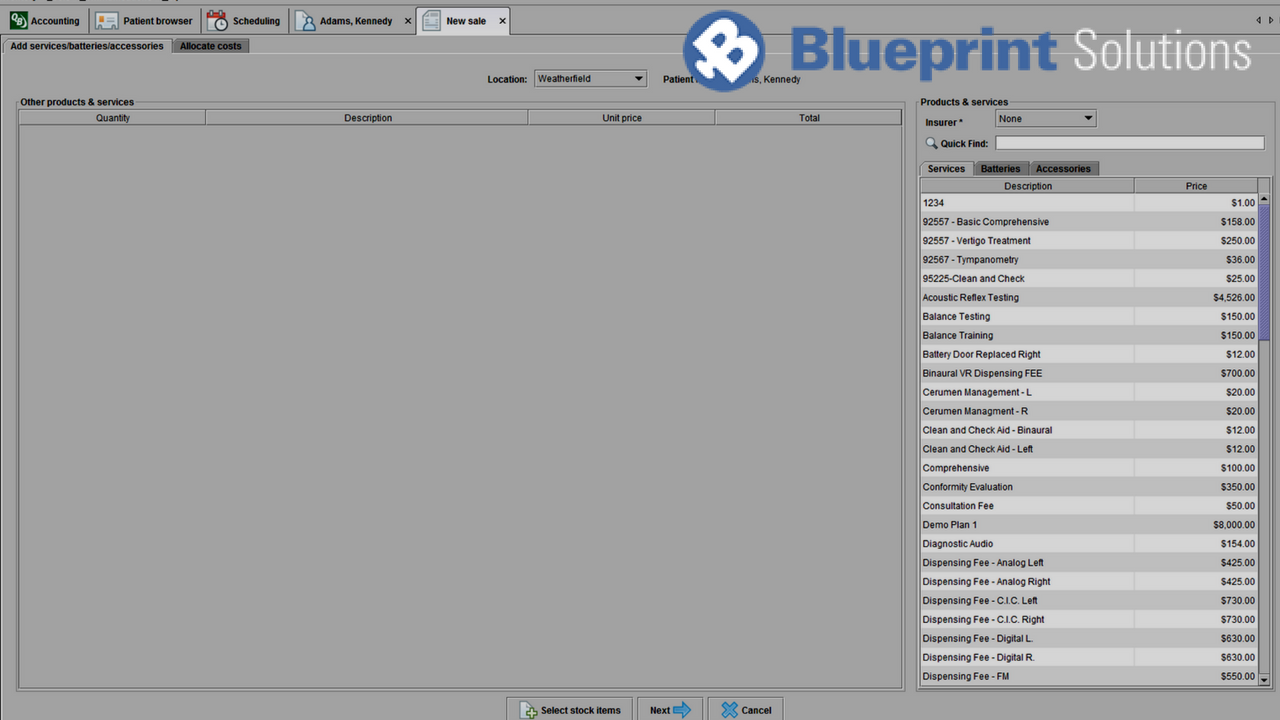The width and height of the screenshot is (1280, 720).
Task: Click the Quick Find magnifier icon
Action: 931,144
